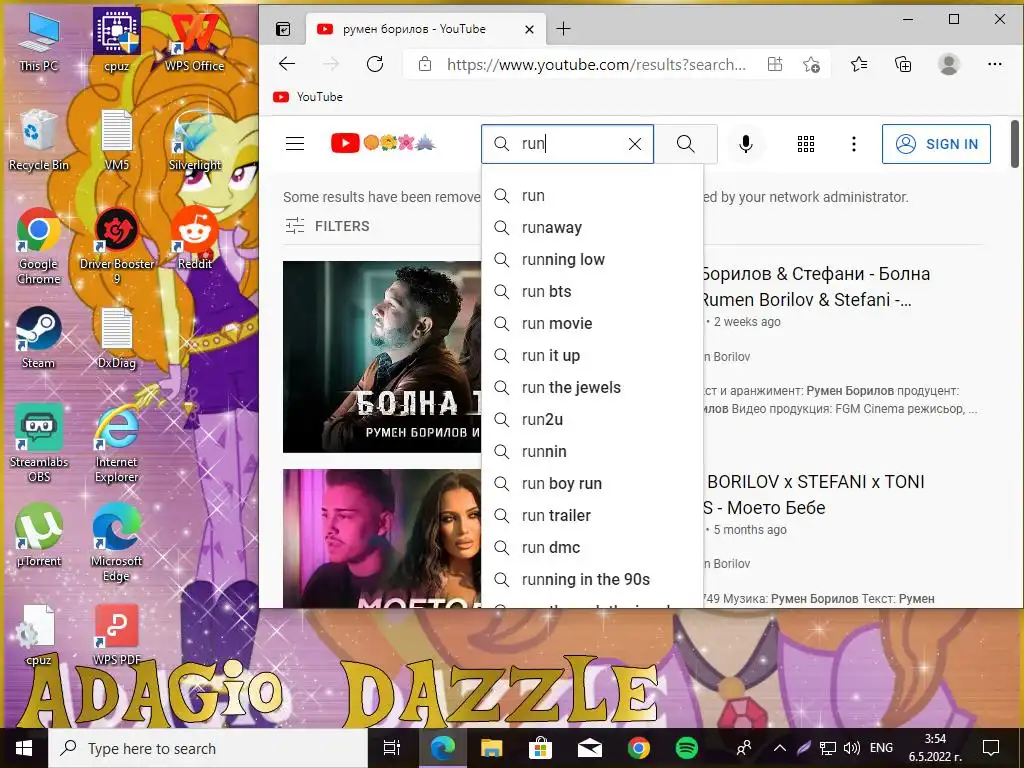The height and width of the screenshot is (768, 1024).
Task: Open the cpuz app icon beside This PC
Action: (x=116, y=41)
